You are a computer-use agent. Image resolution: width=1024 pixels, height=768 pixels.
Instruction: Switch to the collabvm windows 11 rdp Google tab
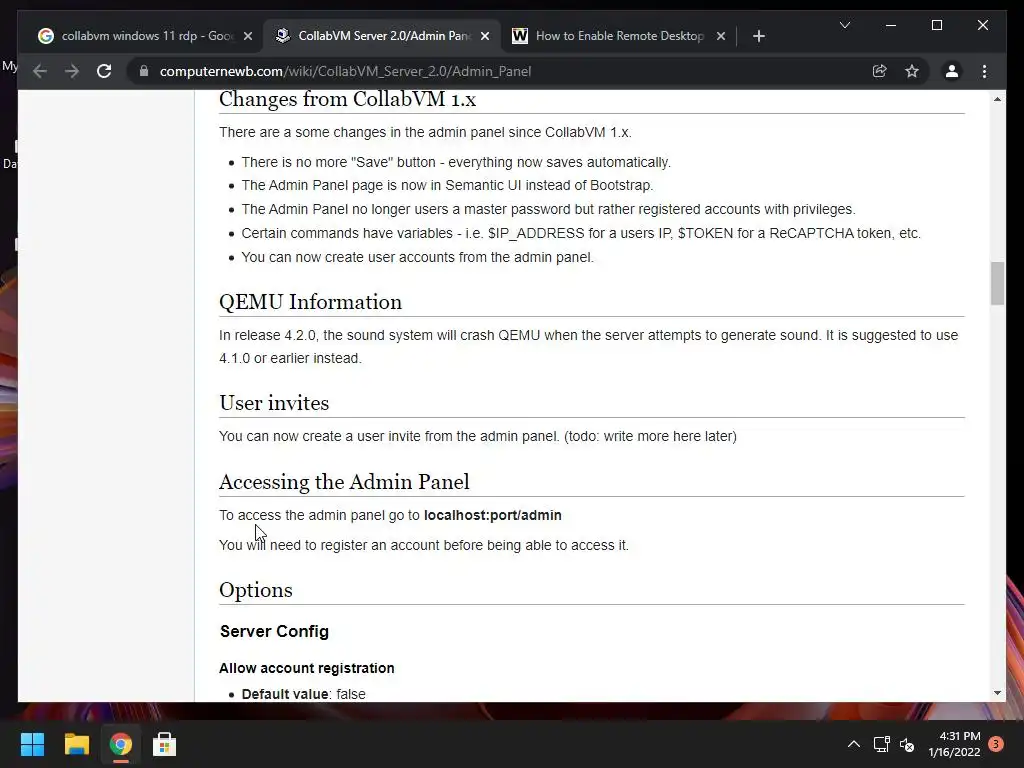144,36
